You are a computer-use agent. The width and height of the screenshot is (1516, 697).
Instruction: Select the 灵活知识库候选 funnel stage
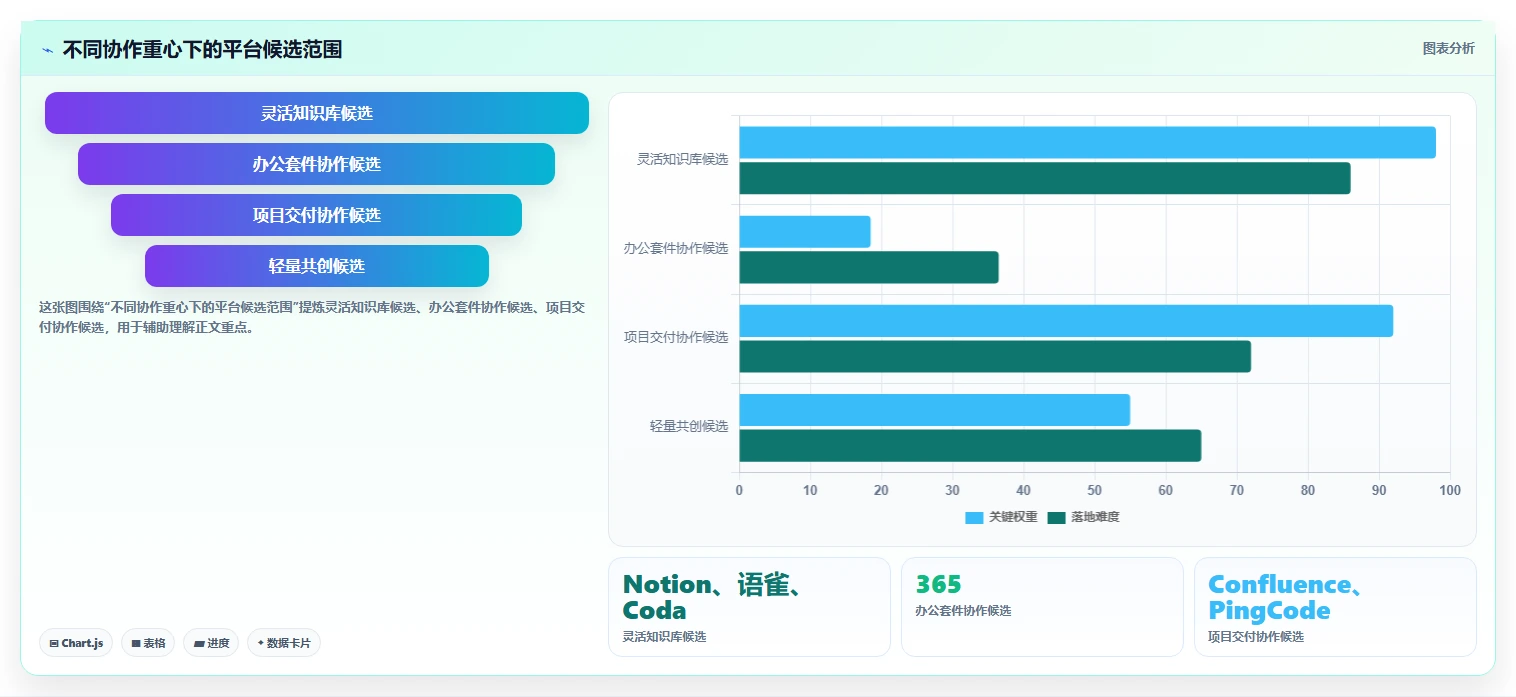(x=317, y=113)
